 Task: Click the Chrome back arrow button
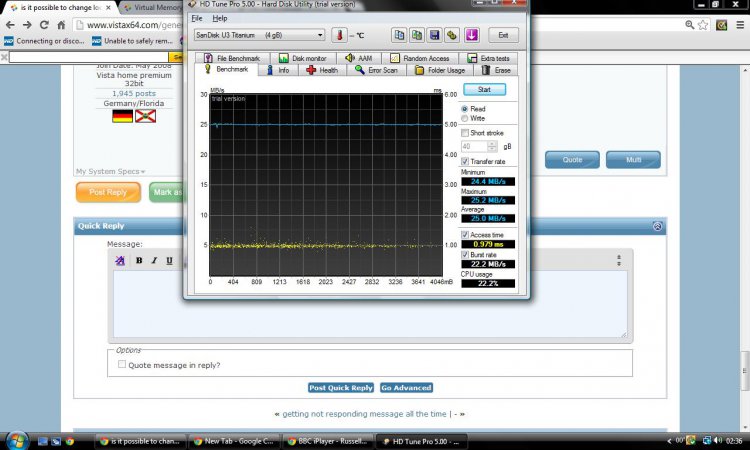coord(10,25)
